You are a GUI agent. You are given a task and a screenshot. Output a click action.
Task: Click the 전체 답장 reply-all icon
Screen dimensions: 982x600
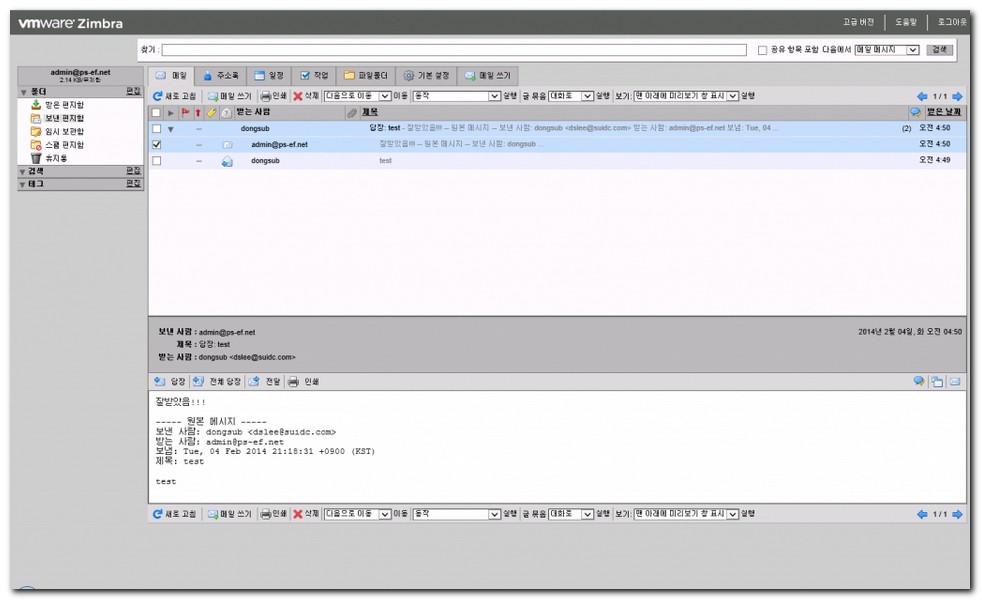pyautogui.click(x=198, y=382)
